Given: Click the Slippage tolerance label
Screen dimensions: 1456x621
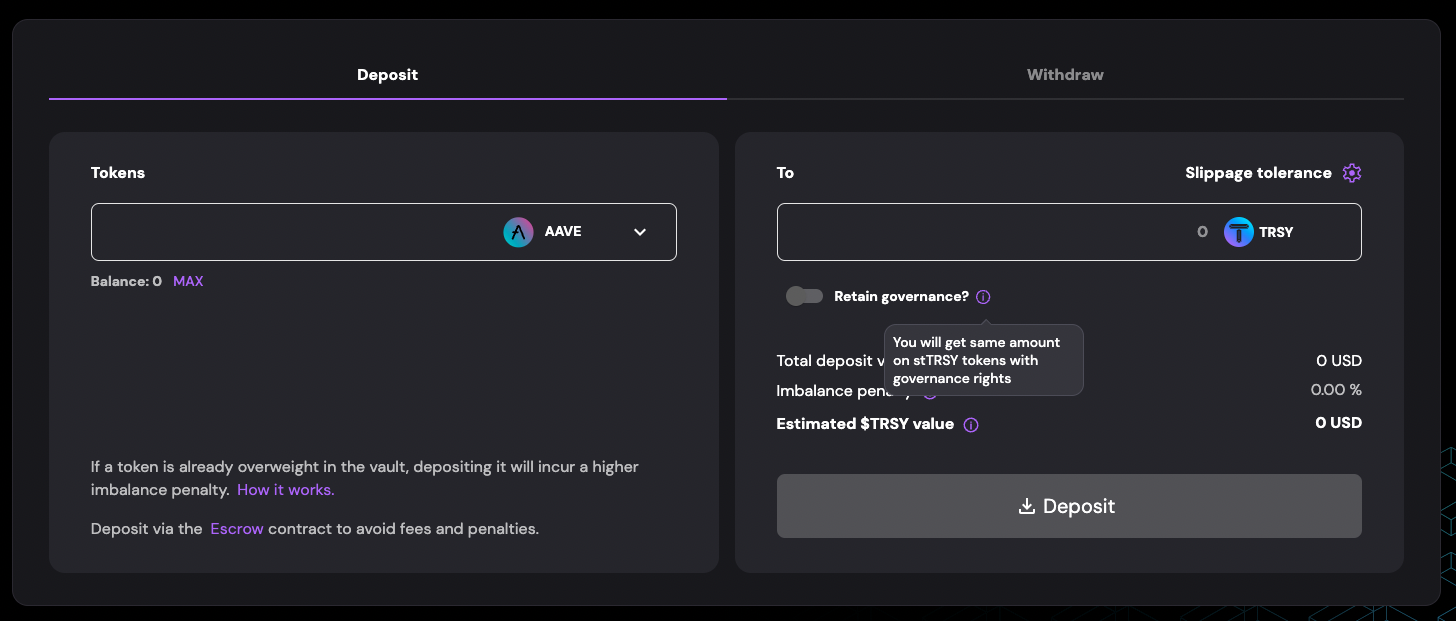Looking at the screenshot, I should 1258,173.
